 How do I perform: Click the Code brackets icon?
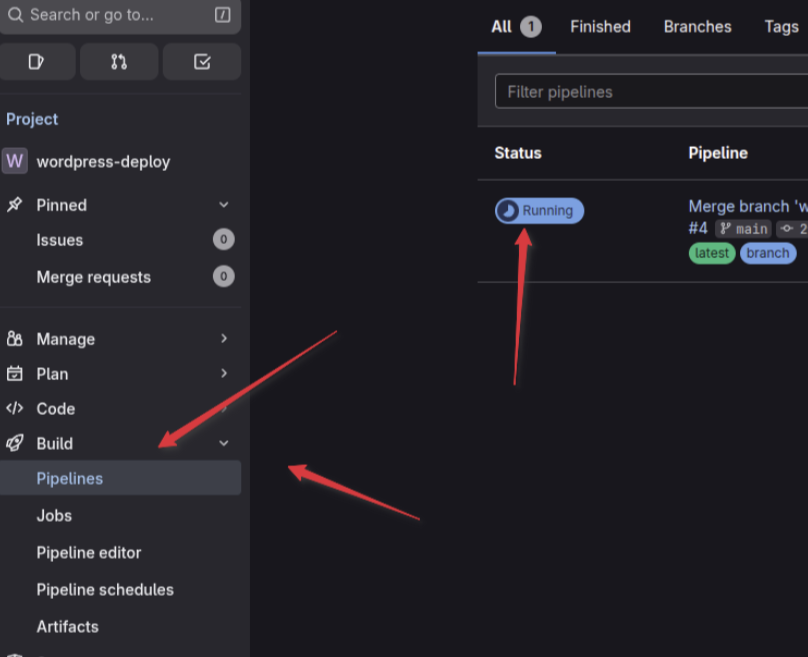[14, 408]
